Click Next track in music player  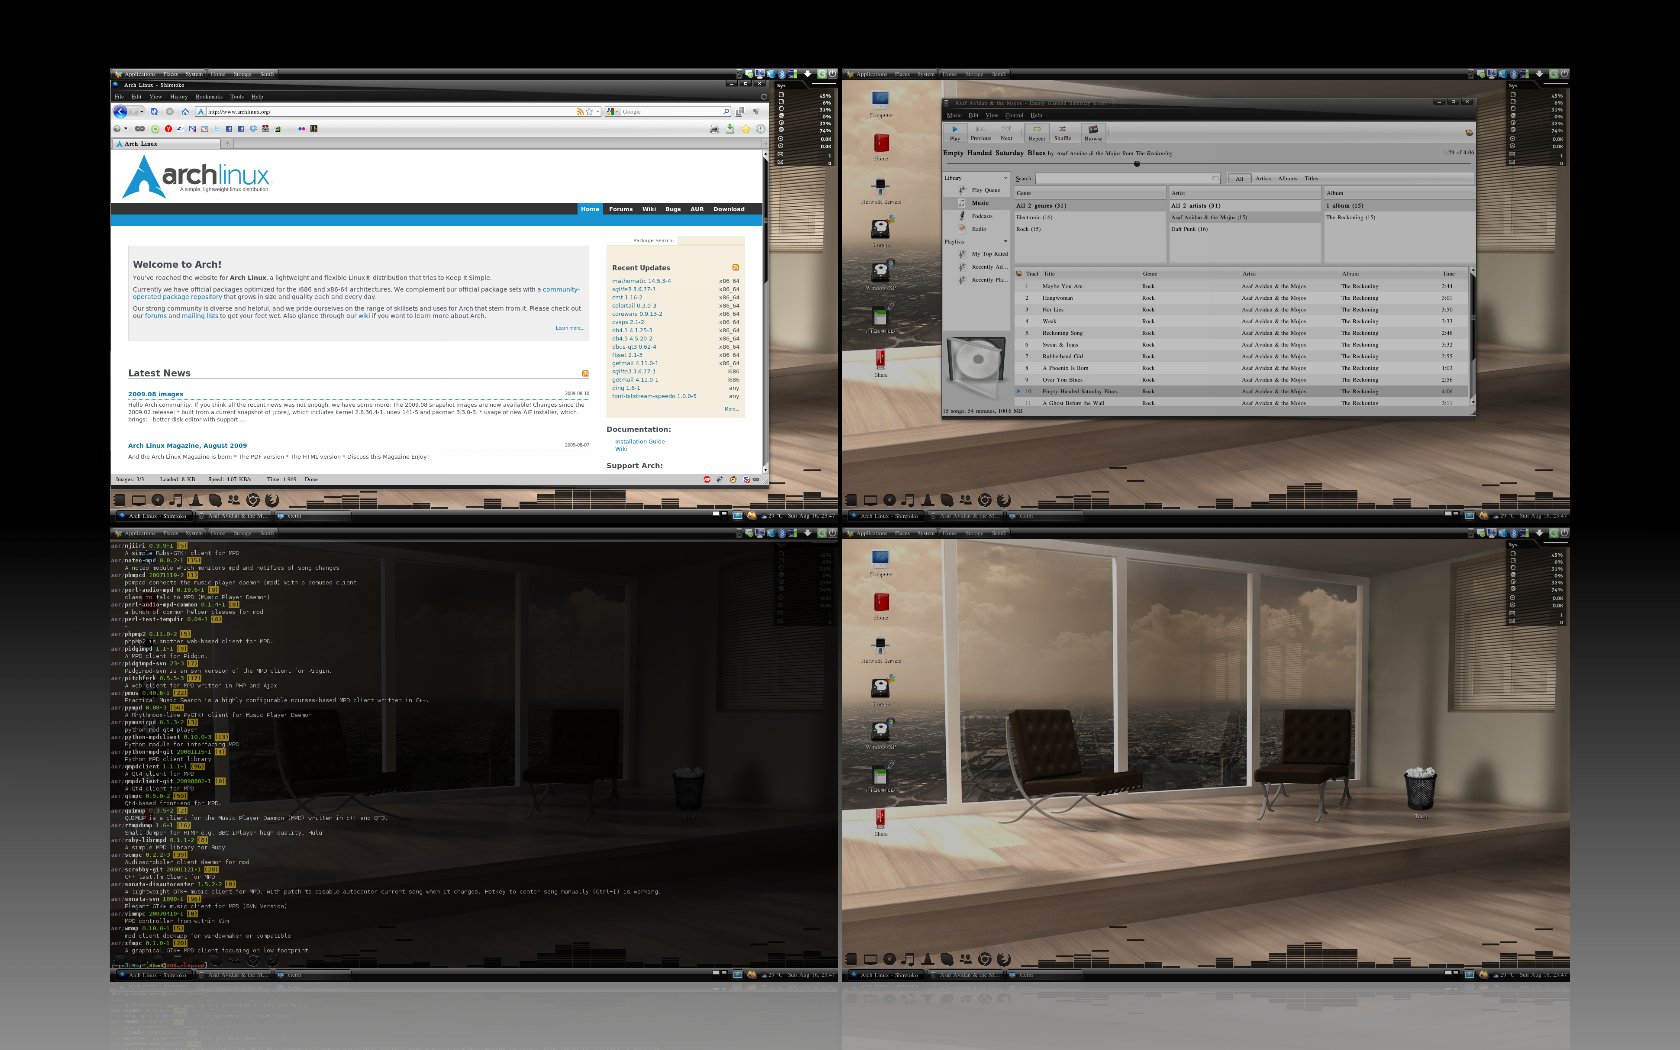tap(1007, 133)
